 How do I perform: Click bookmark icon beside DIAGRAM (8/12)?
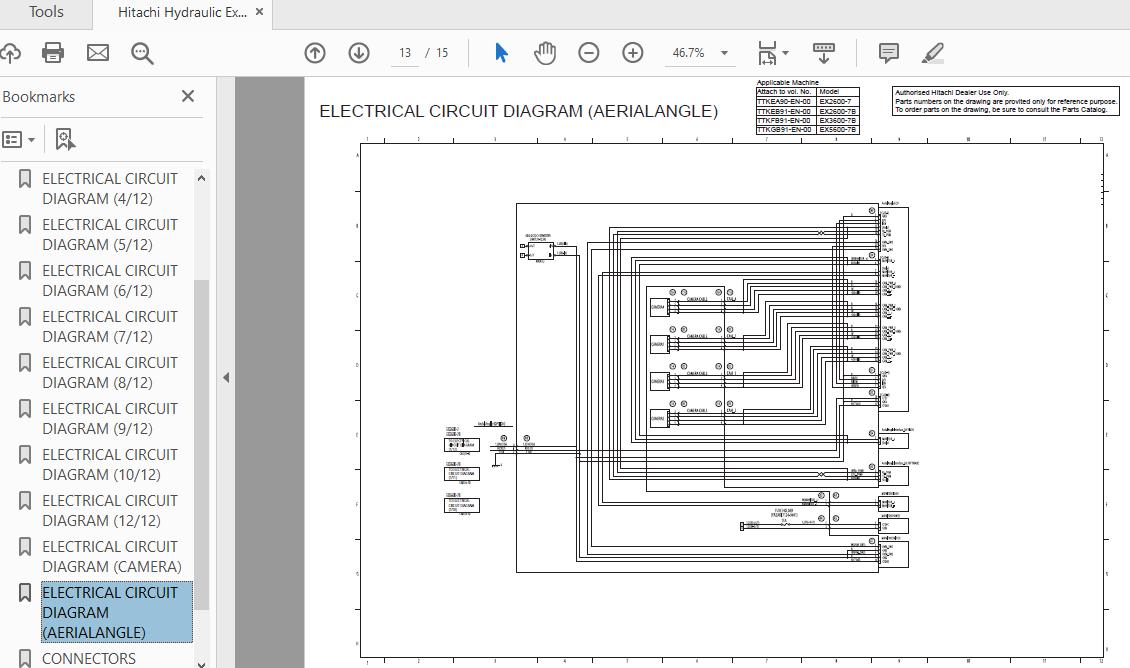pos(25,362)
